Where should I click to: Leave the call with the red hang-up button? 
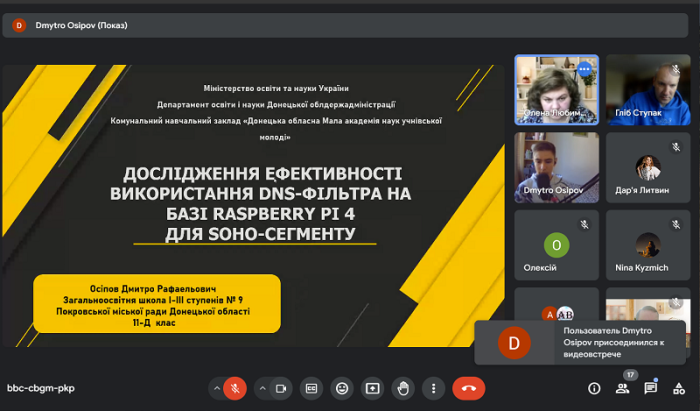coord(468,388)
